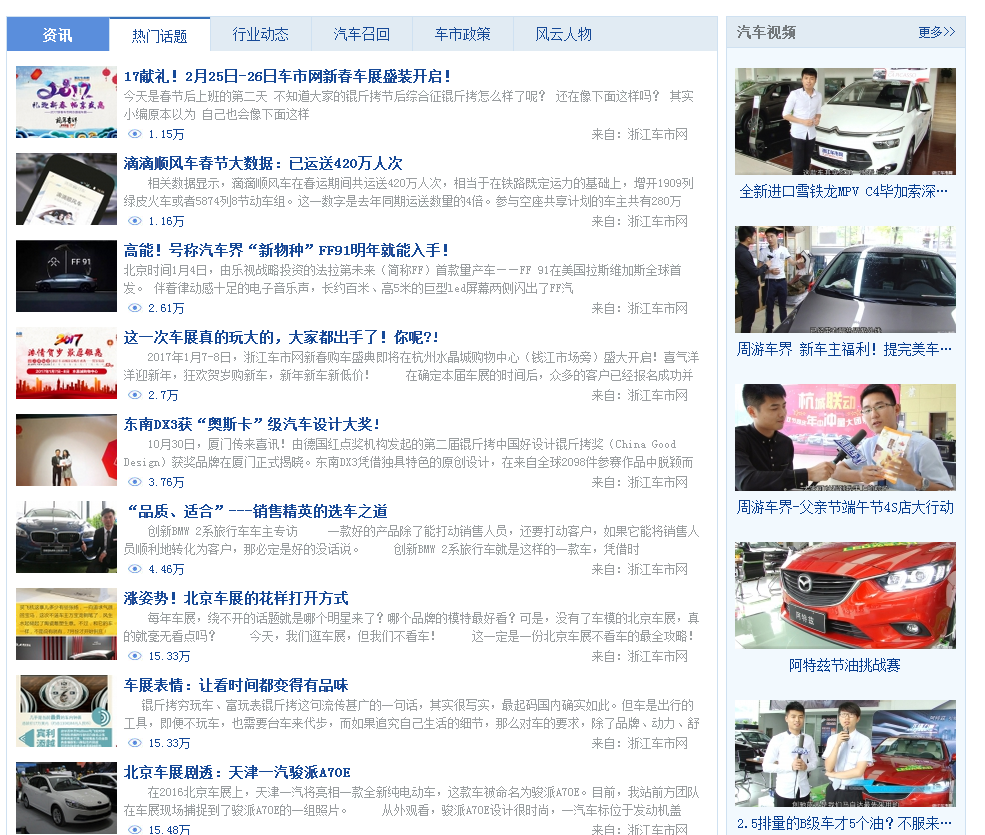
Task: Select the 汽车召回 tab
Action: (362, 35)
